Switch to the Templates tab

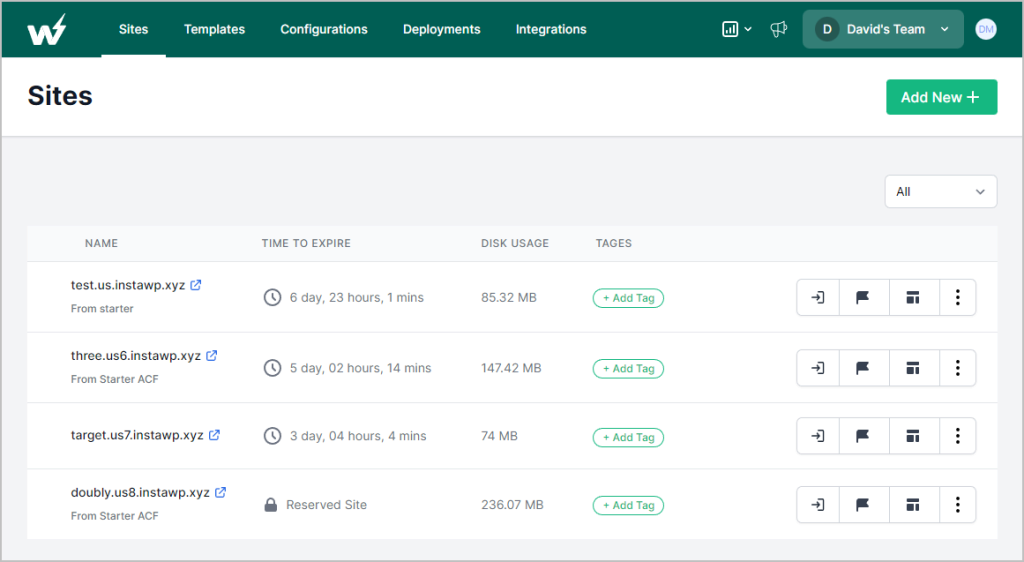tap(214, 30)
